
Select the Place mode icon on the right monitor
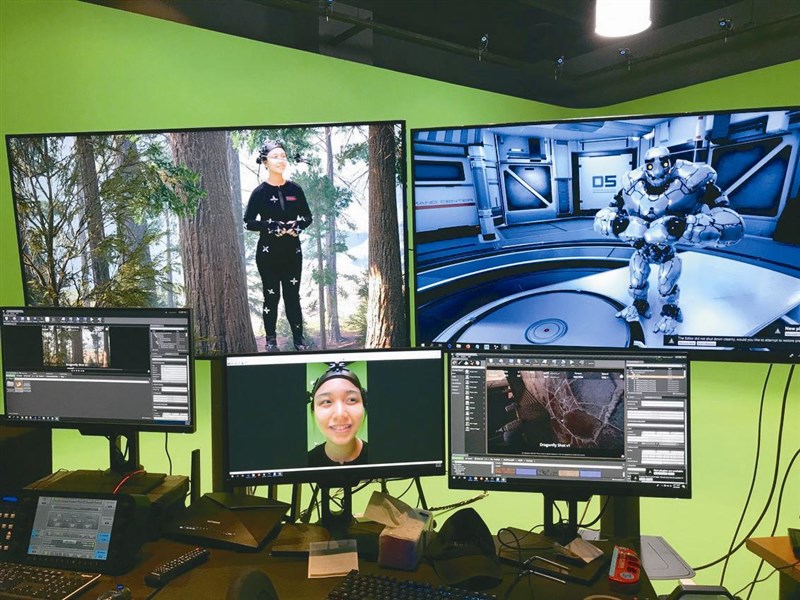pos(455,361)
